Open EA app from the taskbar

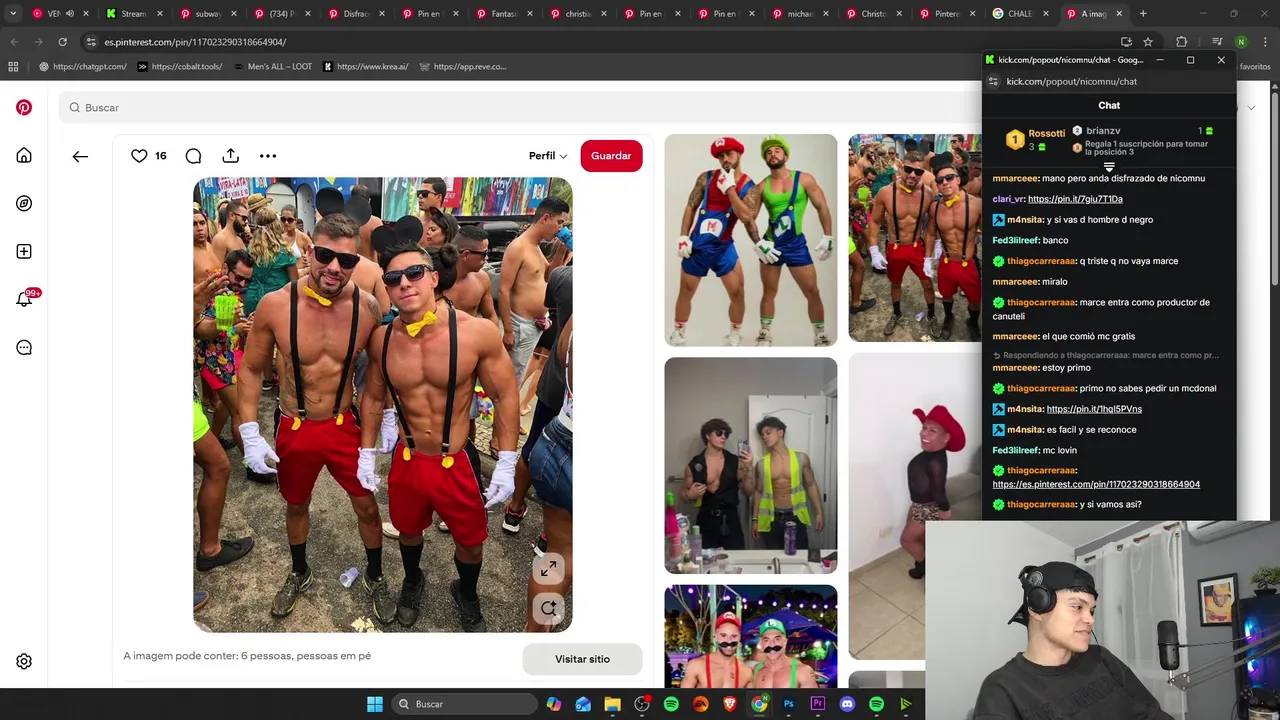[x=701, y=704]
